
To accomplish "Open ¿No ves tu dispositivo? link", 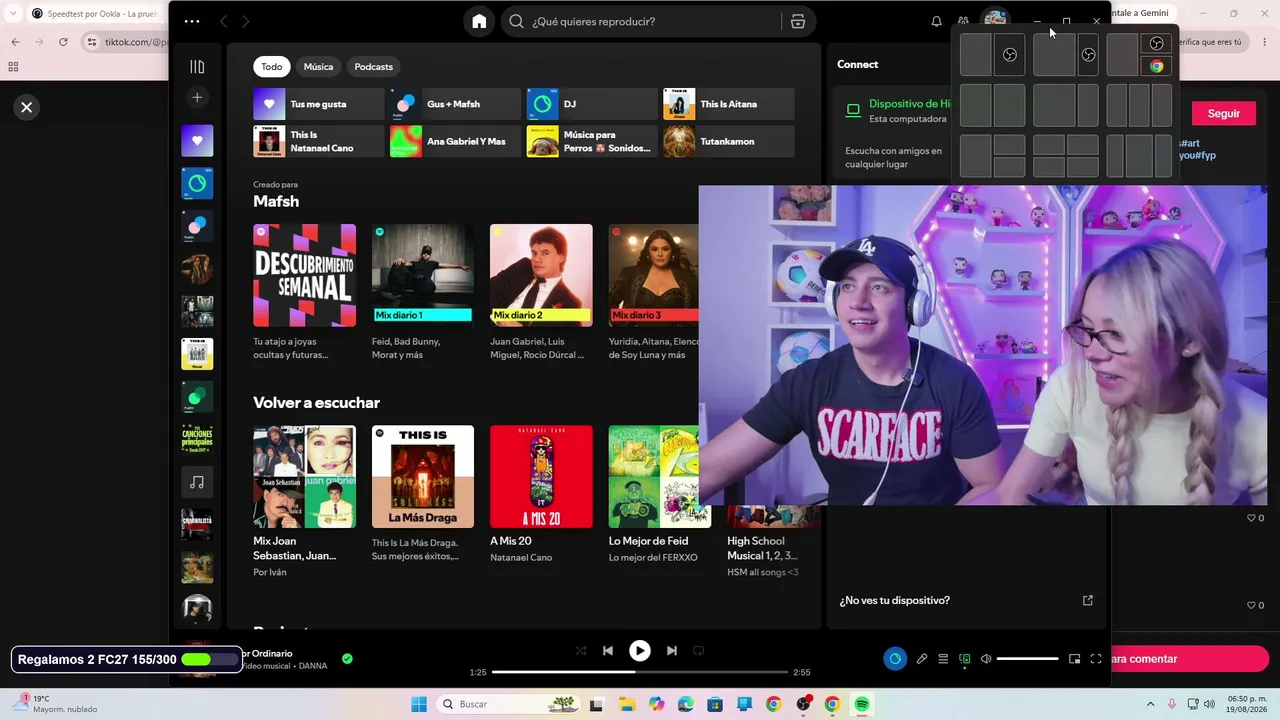I will pos(895,600).
